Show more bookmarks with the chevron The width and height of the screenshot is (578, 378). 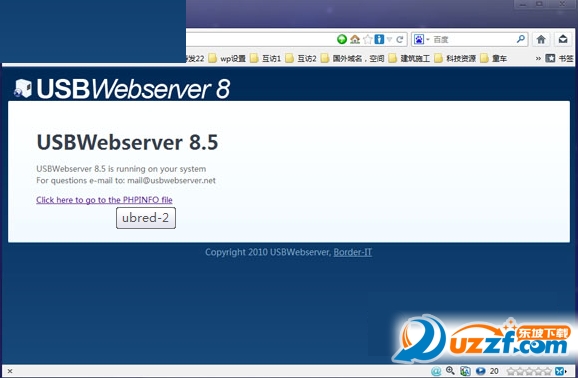tap(538, 58)
